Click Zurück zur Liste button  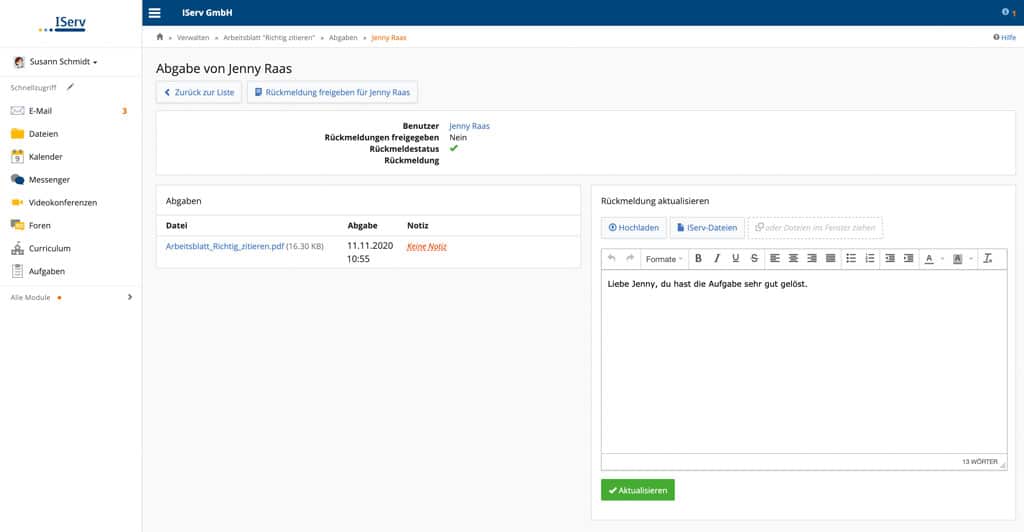[199, 92]
